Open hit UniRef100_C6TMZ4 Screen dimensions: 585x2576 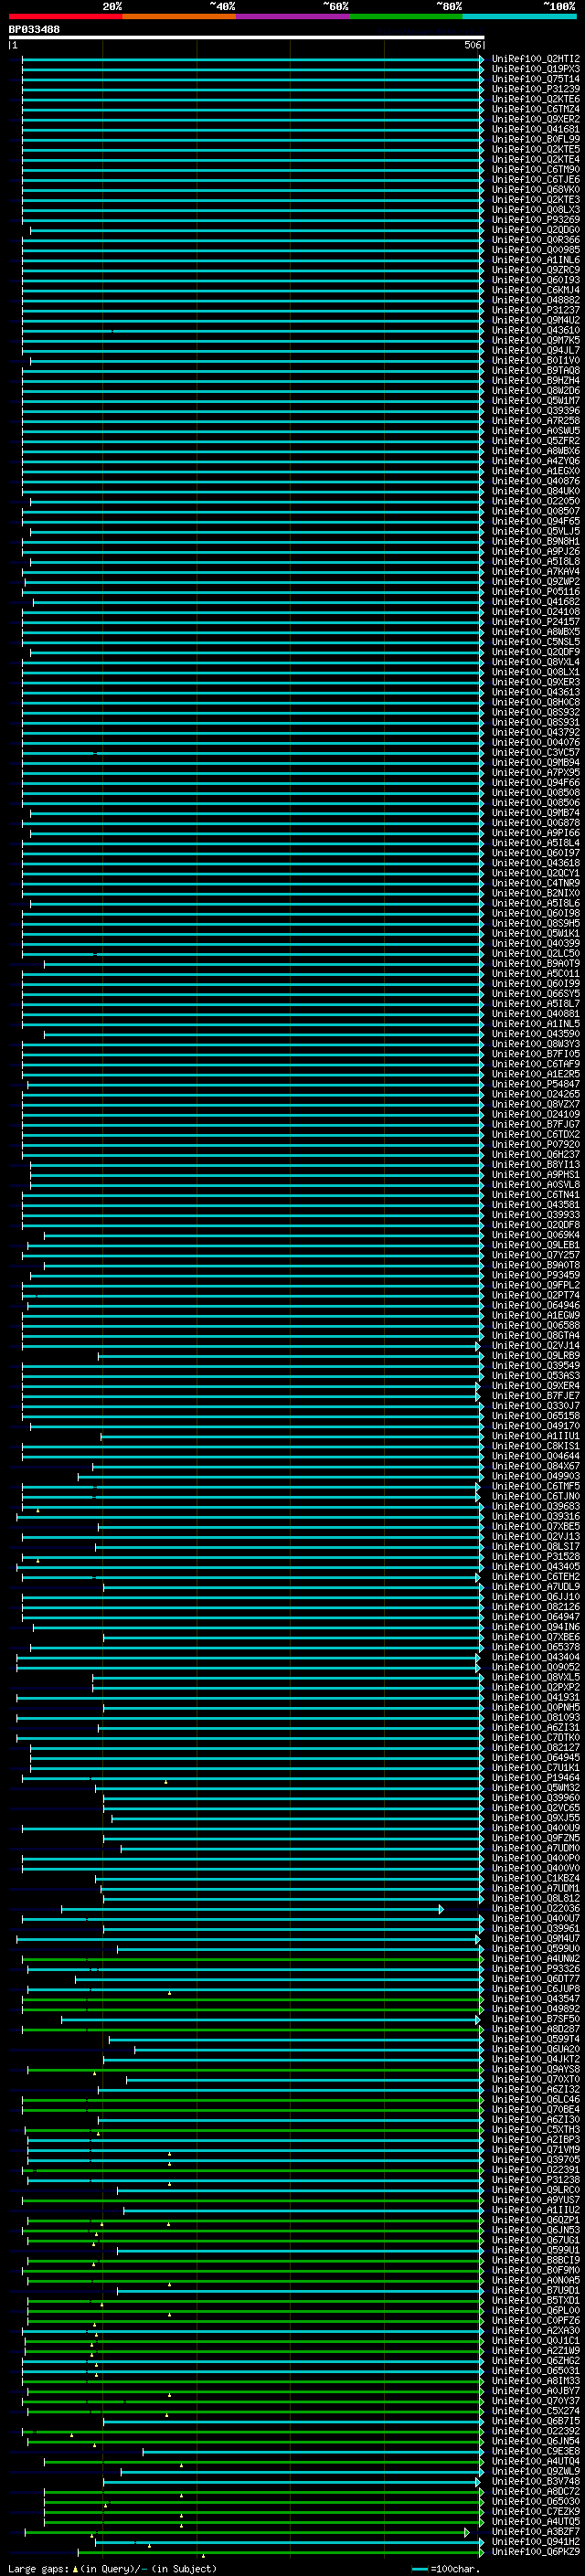pyautogui.click(x=536, y=109)
